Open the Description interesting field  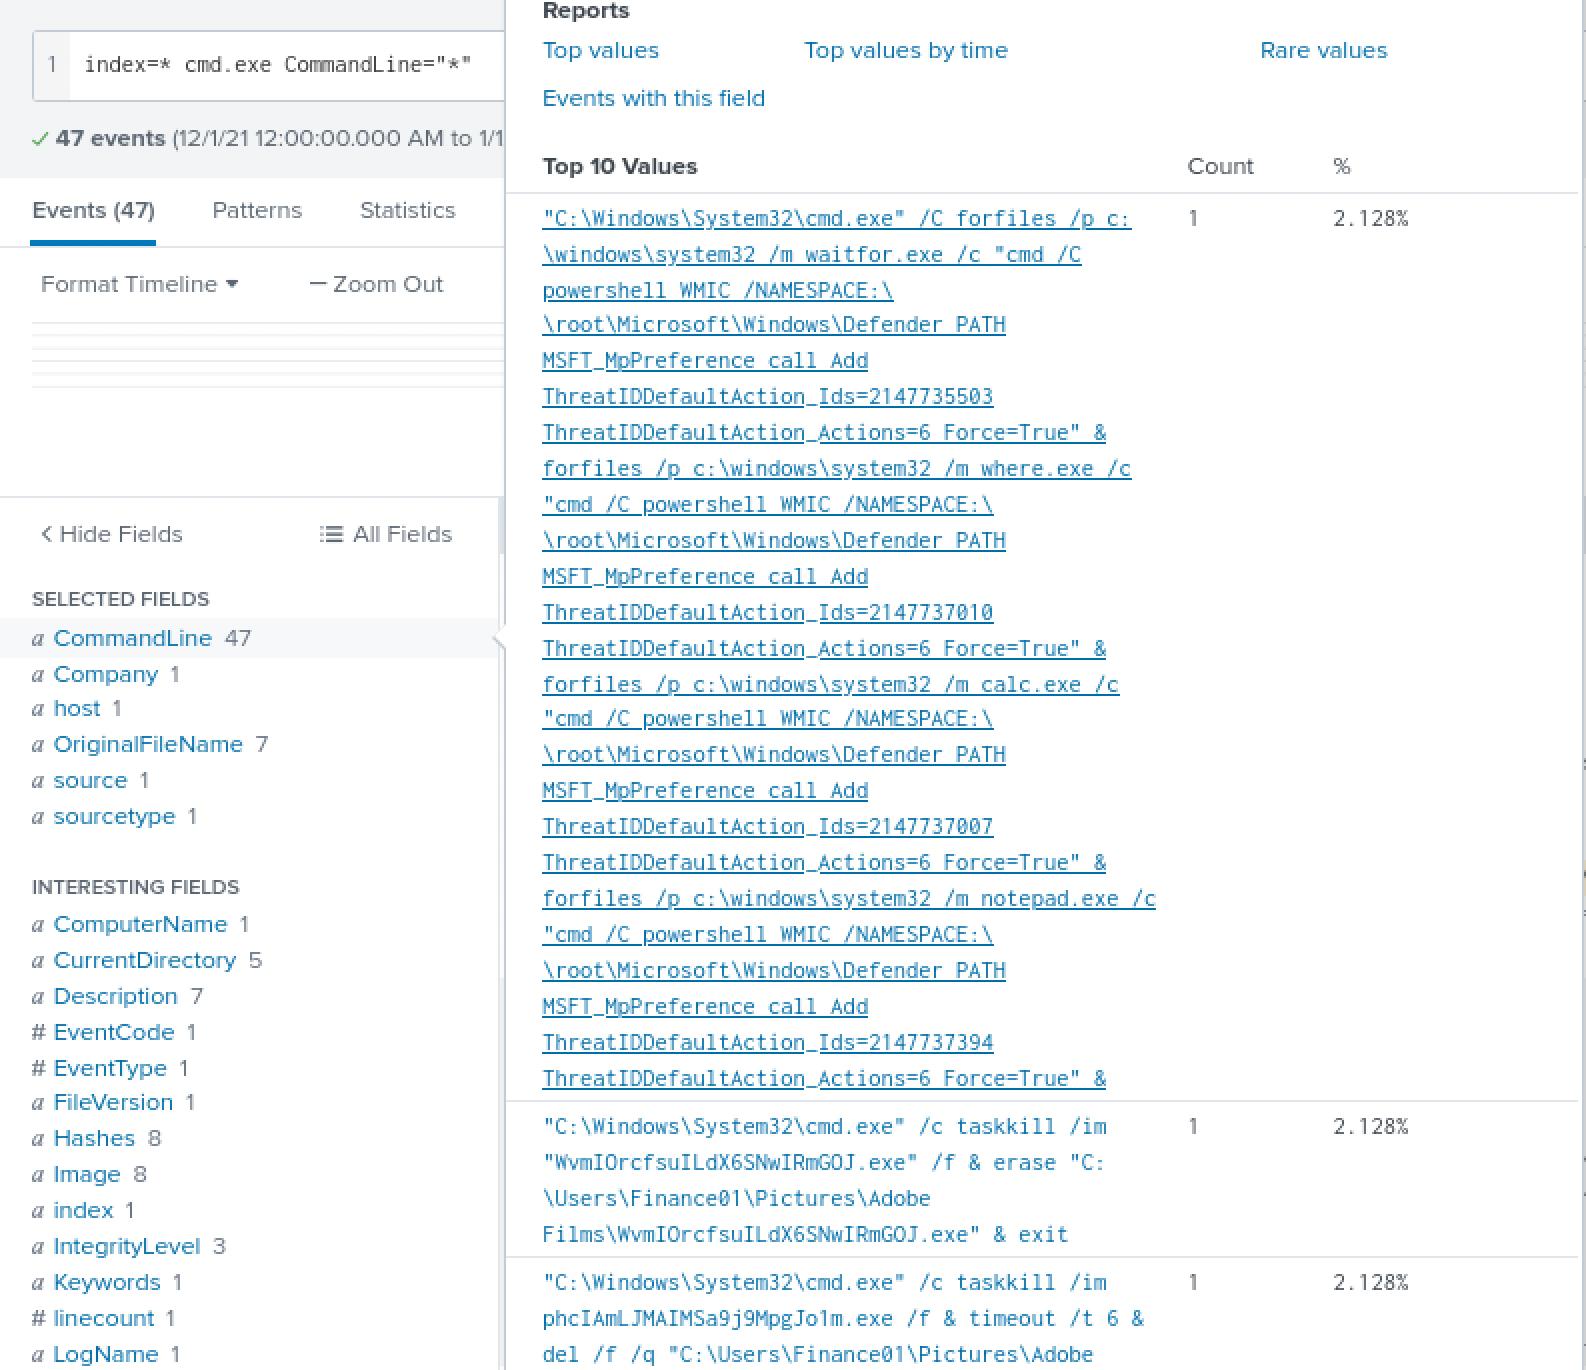[115, 996]
